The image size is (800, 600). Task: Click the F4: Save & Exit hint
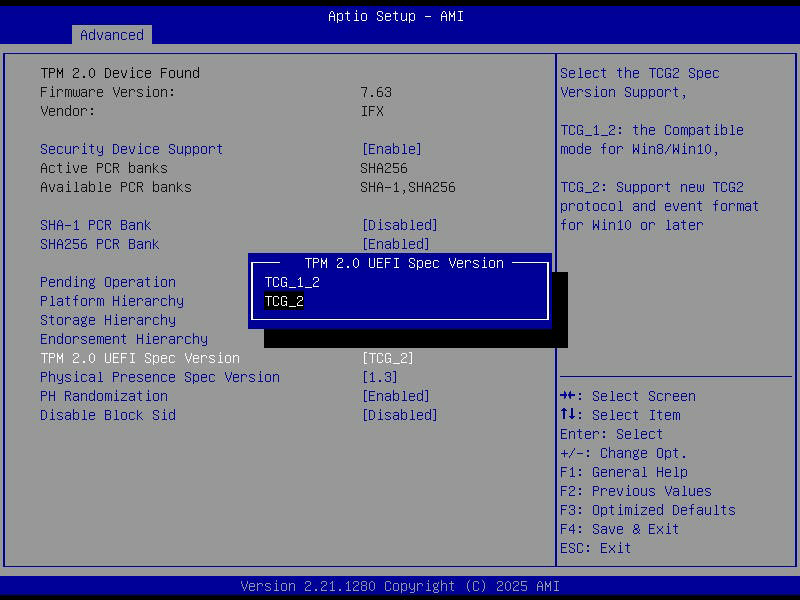[x=619, y=529]
